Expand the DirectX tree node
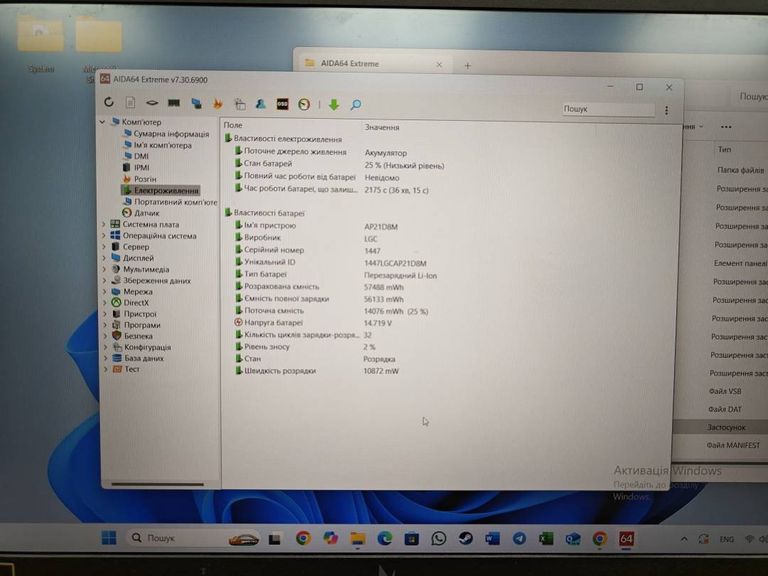This screenshot has width=768, height=576. click(104, 303)
